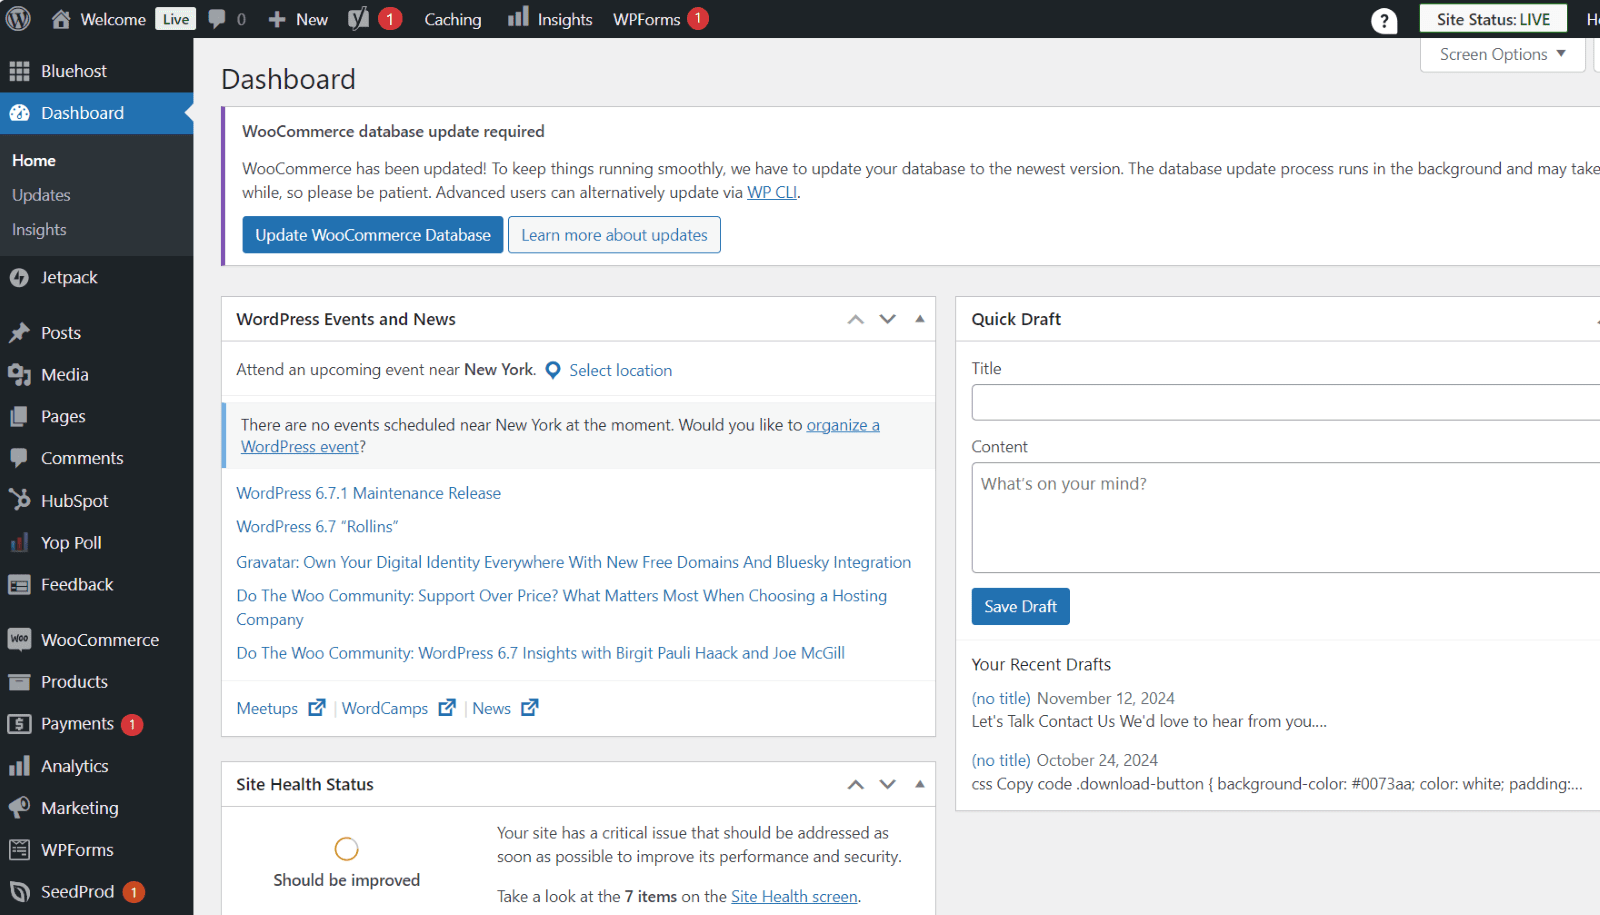Click the Update WooCommerce Database button
Image resolution: width=1600 pixels, height=915 pixels.
click(372, 234)
